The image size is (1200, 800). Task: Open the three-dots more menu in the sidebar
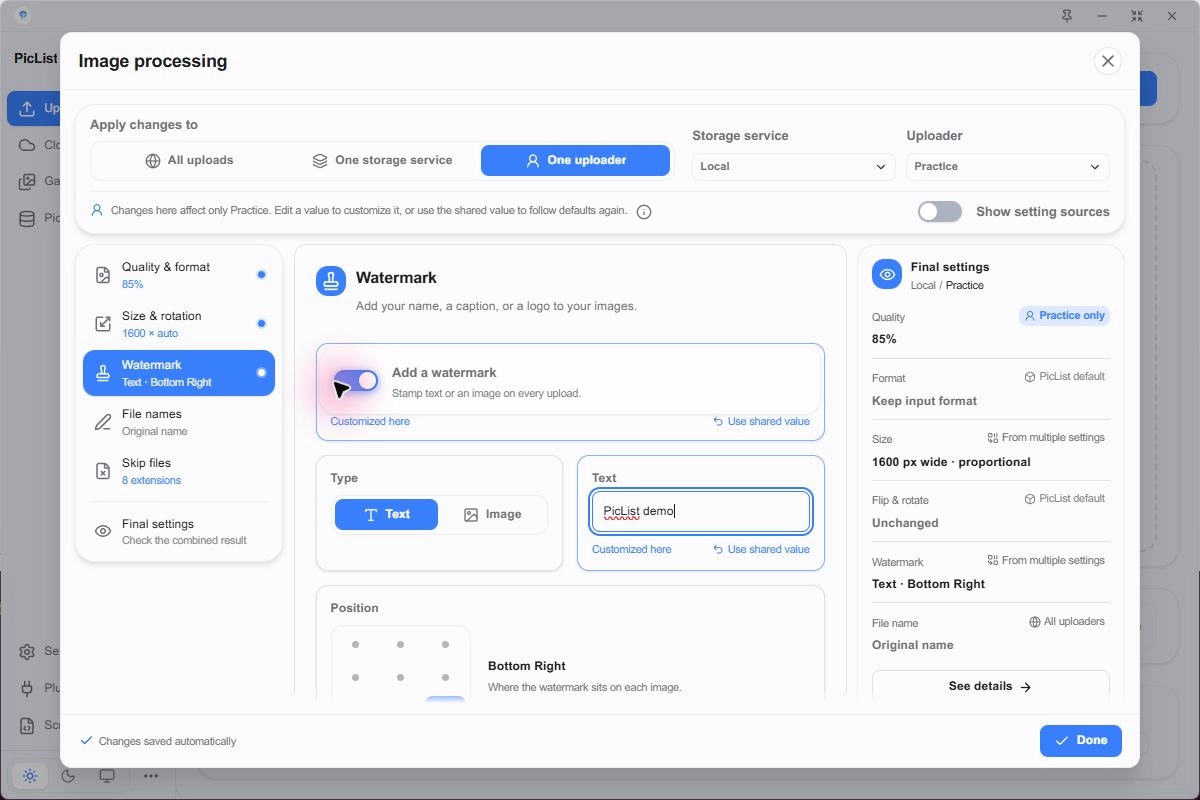click(x=151, y=776)
